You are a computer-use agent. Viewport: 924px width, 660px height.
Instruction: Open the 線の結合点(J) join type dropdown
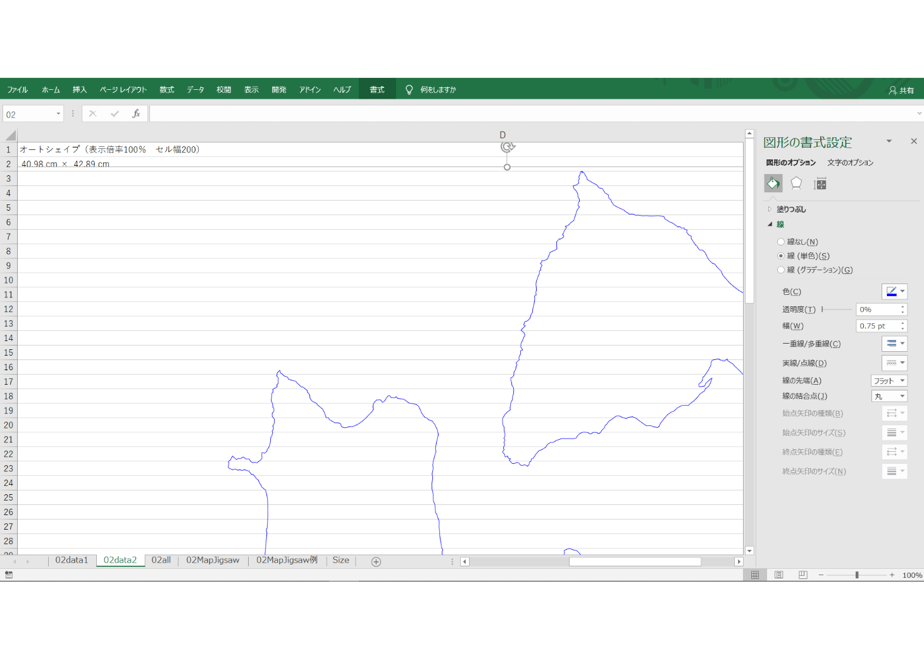[x=889, y=397]
